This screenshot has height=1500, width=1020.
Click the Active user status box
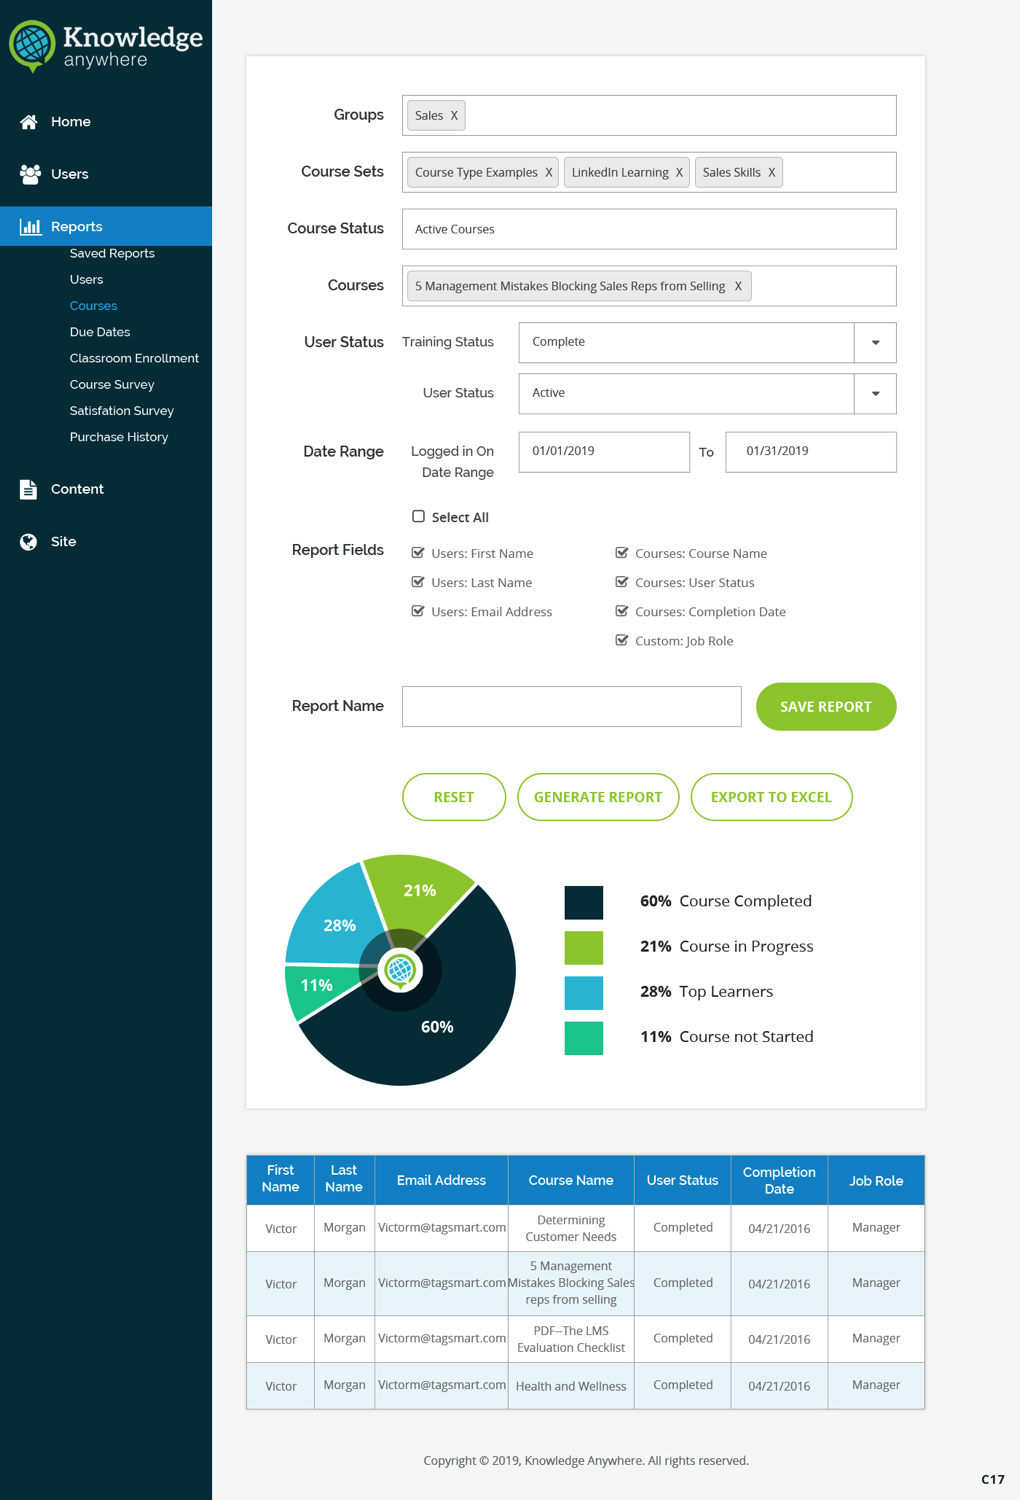pyautogui.click(x=686, y=393)
